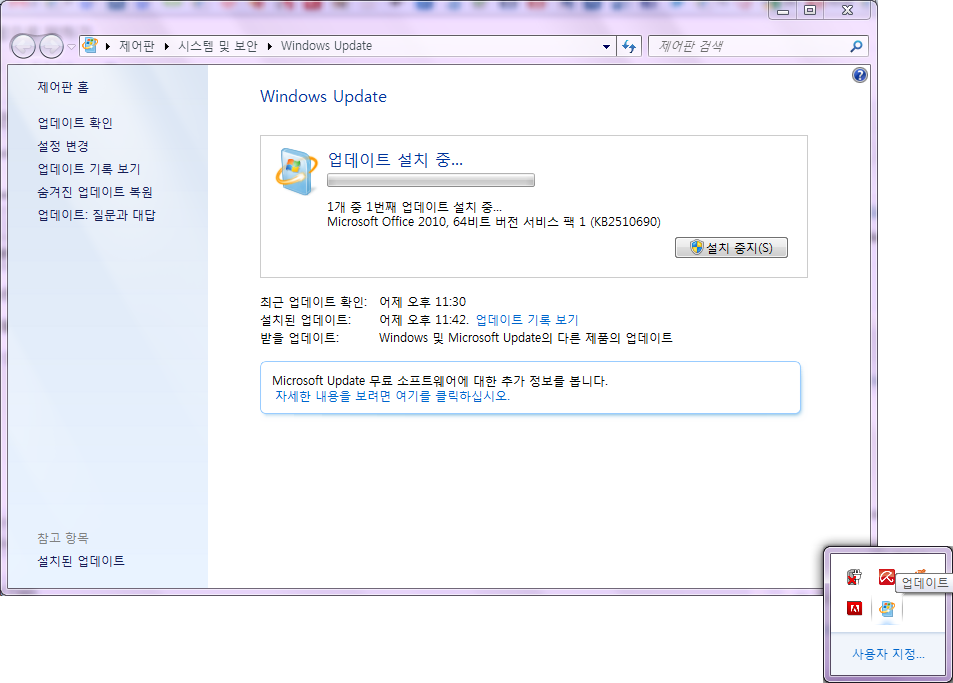Expand the address bar history dropdown
This screenshot has height=683, width=953.
tap(606, 46)
